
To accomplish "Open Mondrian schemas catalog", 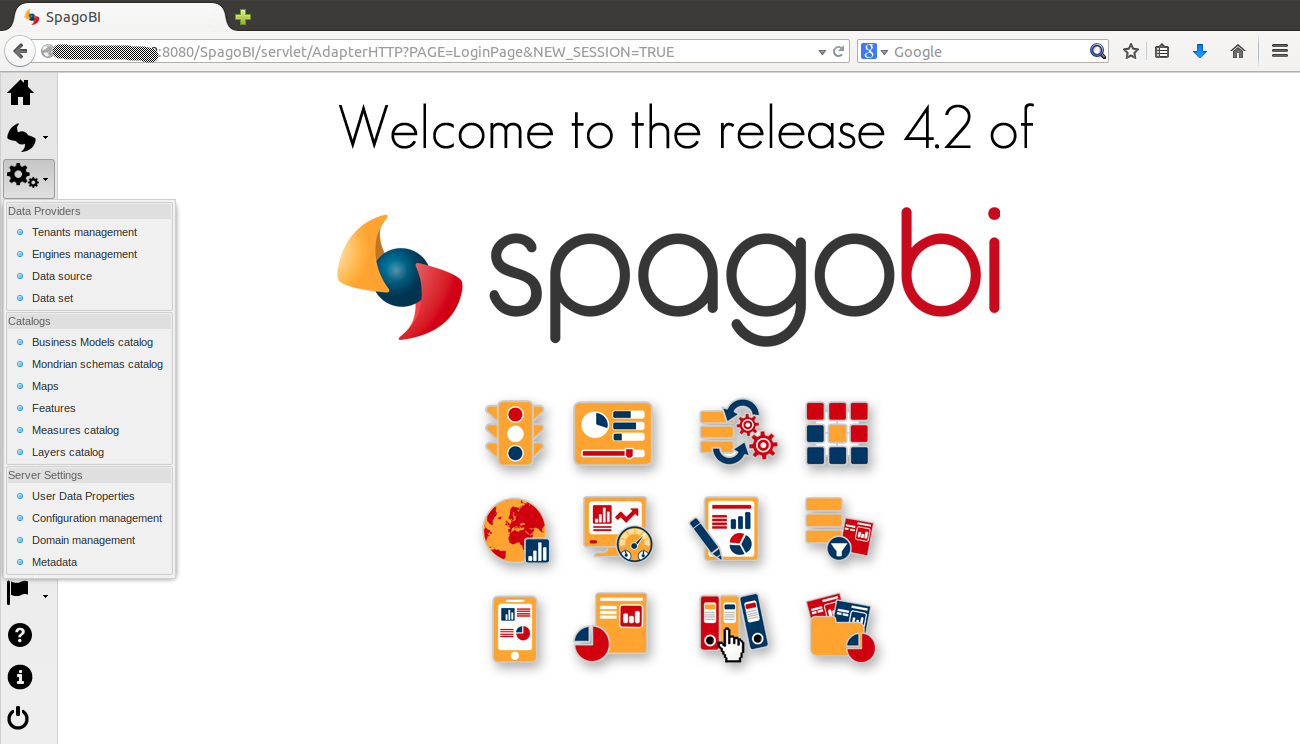I will tap(97, 364).
